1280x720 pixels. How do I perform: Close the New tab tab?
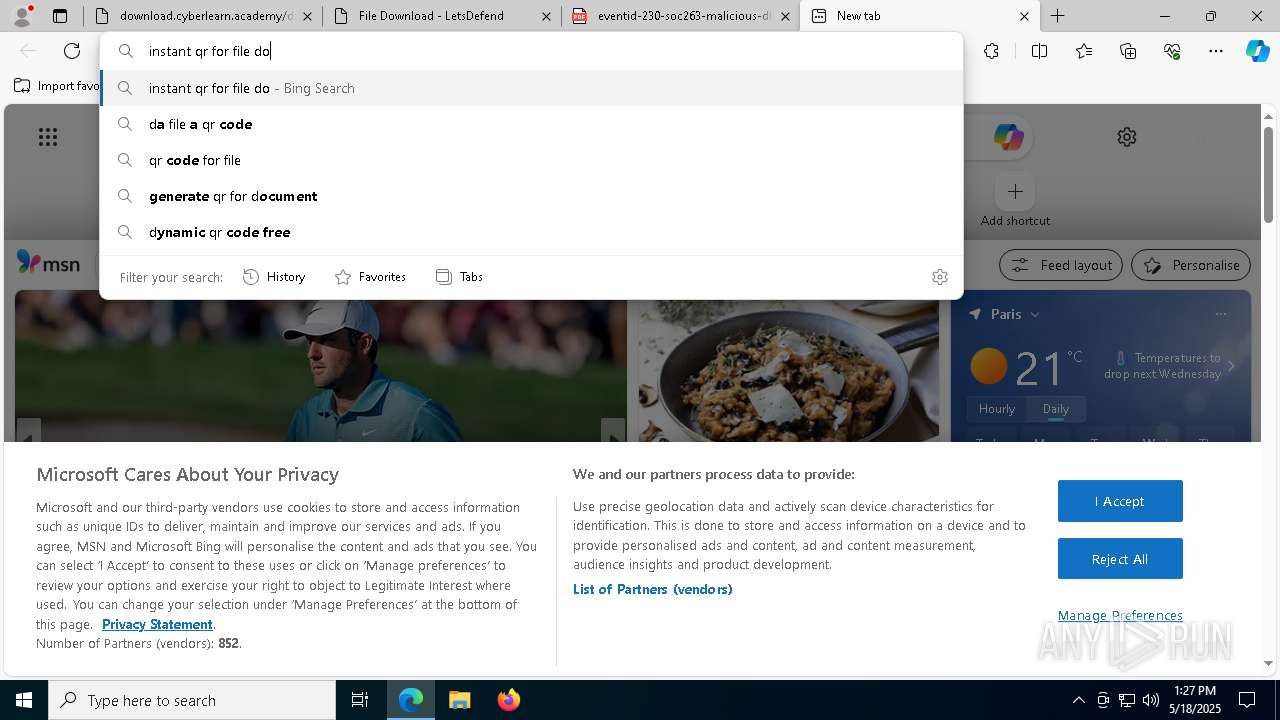click(x=1024, y=16)
